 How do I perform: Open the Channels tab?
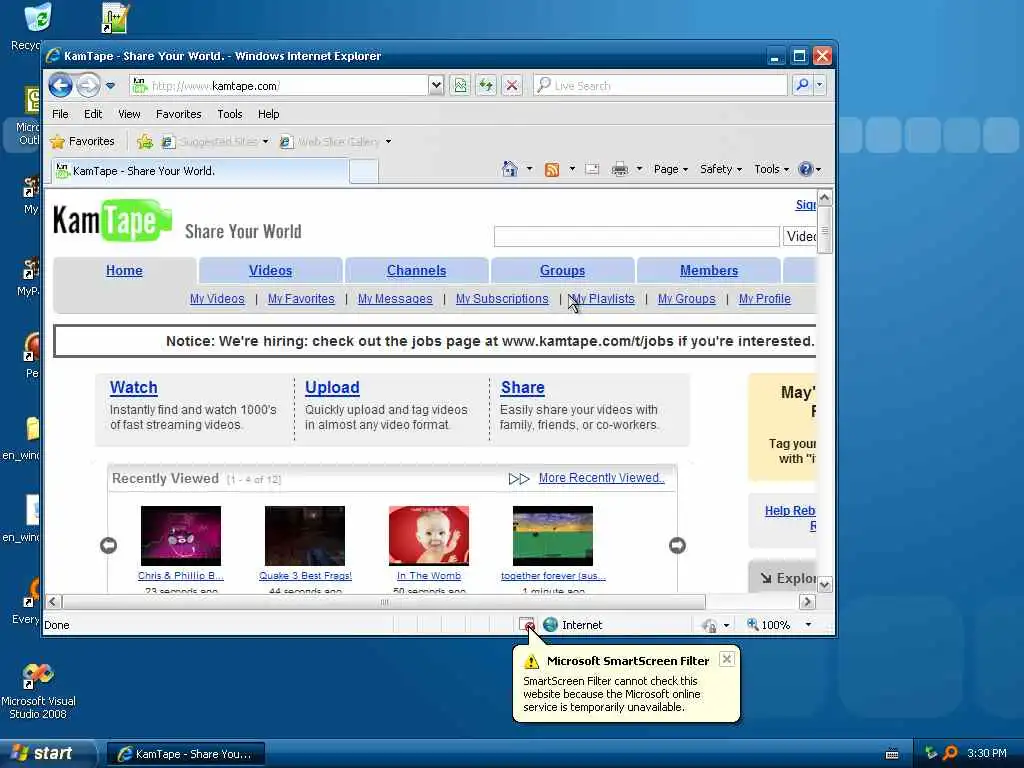pyautogui.click(x=416, y=270)
